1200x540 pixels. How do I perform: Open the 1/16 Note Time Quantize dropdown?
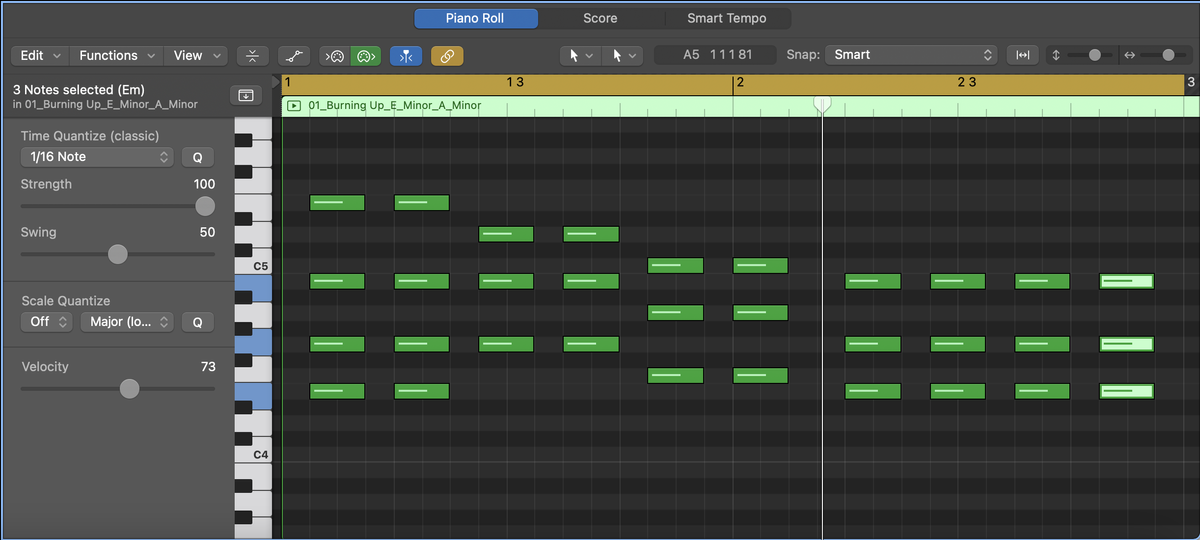97,157
